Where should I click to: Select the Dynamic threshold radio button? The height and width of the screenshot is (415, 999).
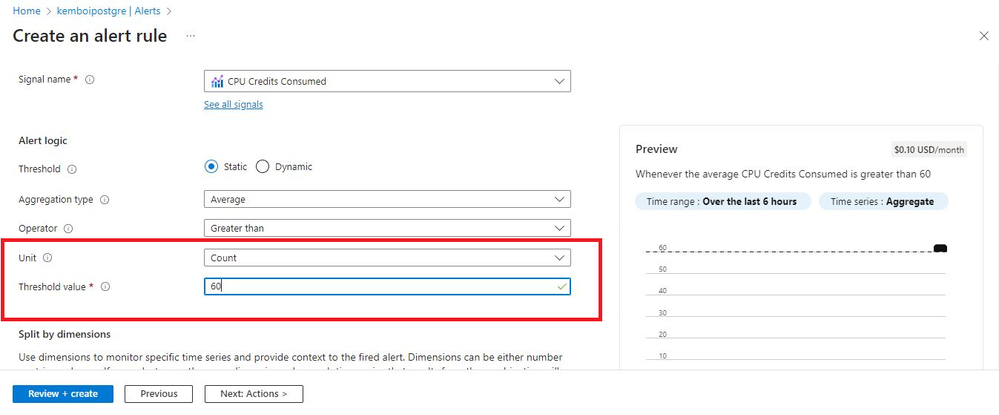[x=262, y=167]
